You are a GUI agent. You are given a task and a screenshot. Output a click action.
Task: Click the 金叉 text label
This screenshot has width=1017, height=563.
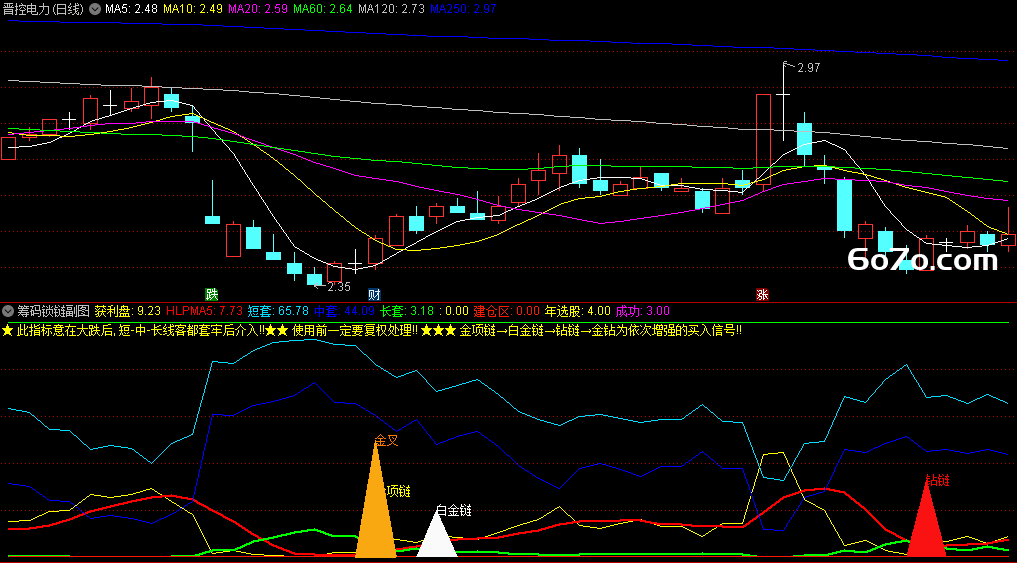(387, 440)
